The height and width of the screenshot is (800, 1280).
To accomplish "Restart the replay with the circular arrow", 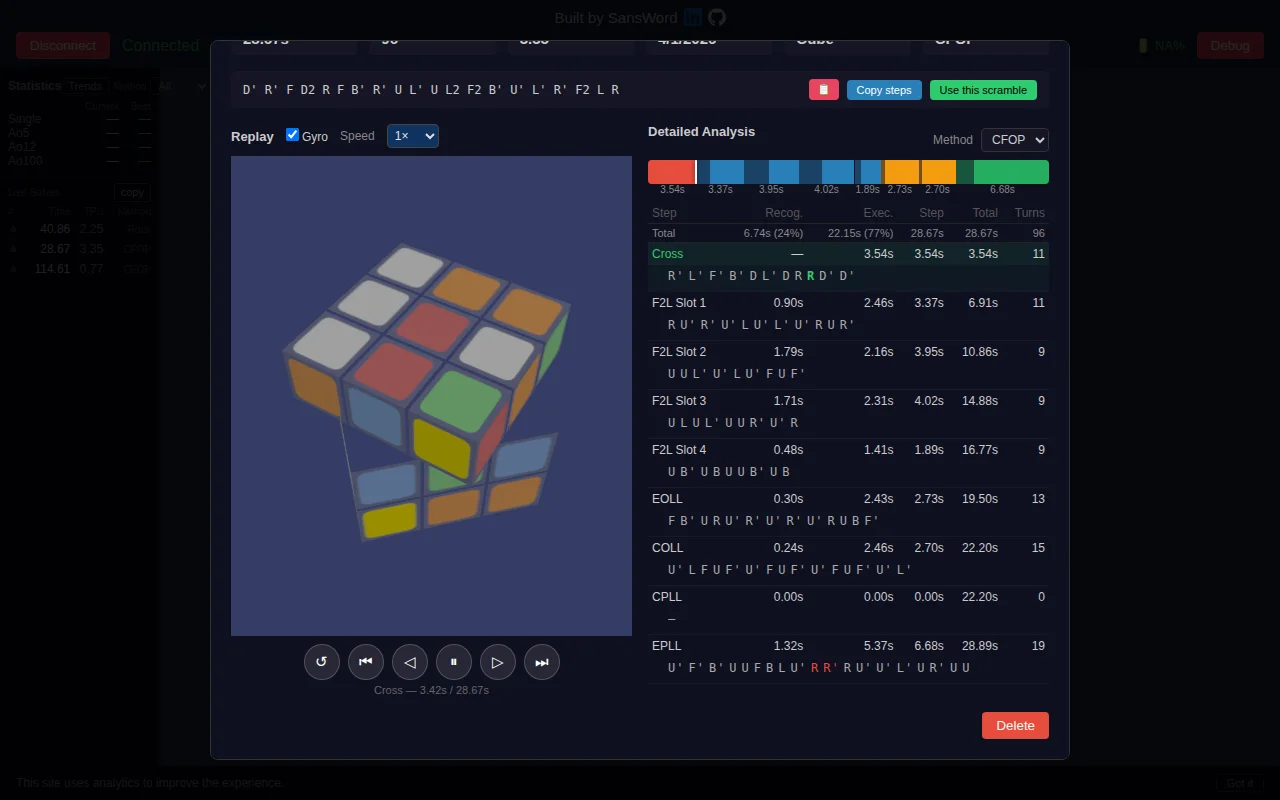I will click(x=321, y=662).
